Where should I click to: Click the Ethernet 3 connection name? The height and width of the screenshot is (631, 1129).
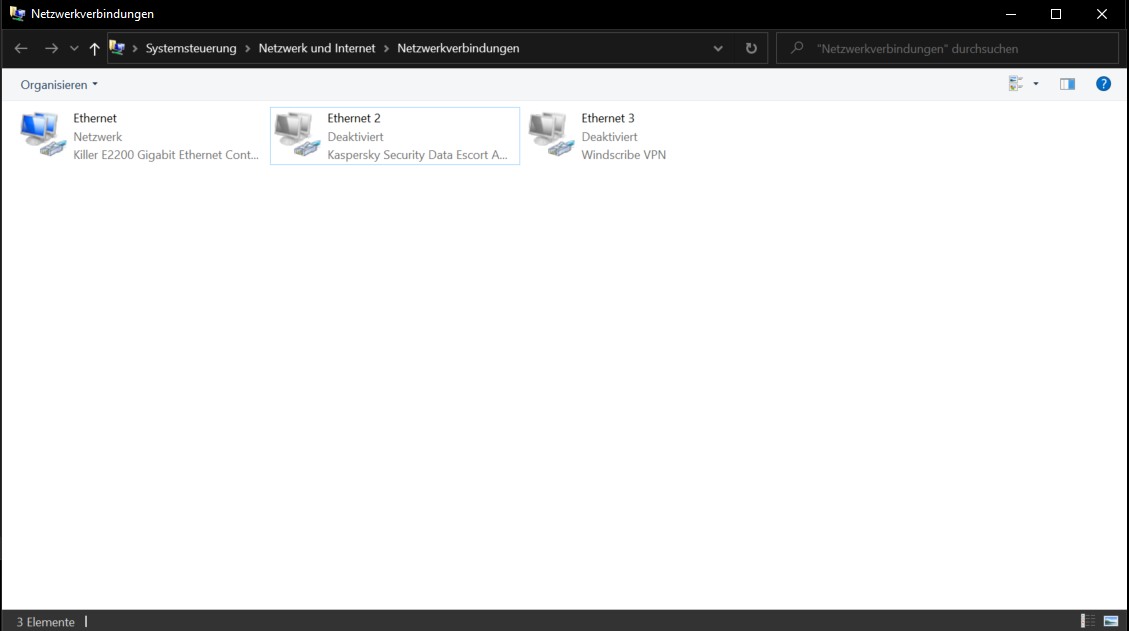tap(608, 118)
